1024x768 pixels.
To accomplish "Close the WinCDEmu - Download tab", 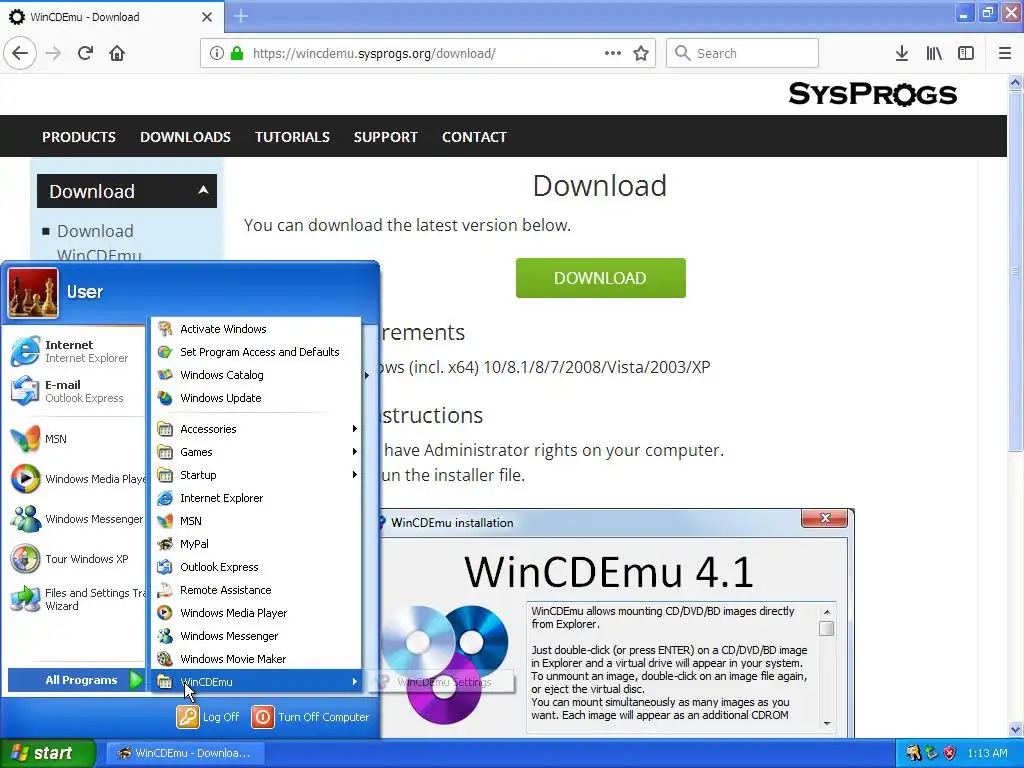I will tap(207, 17).
